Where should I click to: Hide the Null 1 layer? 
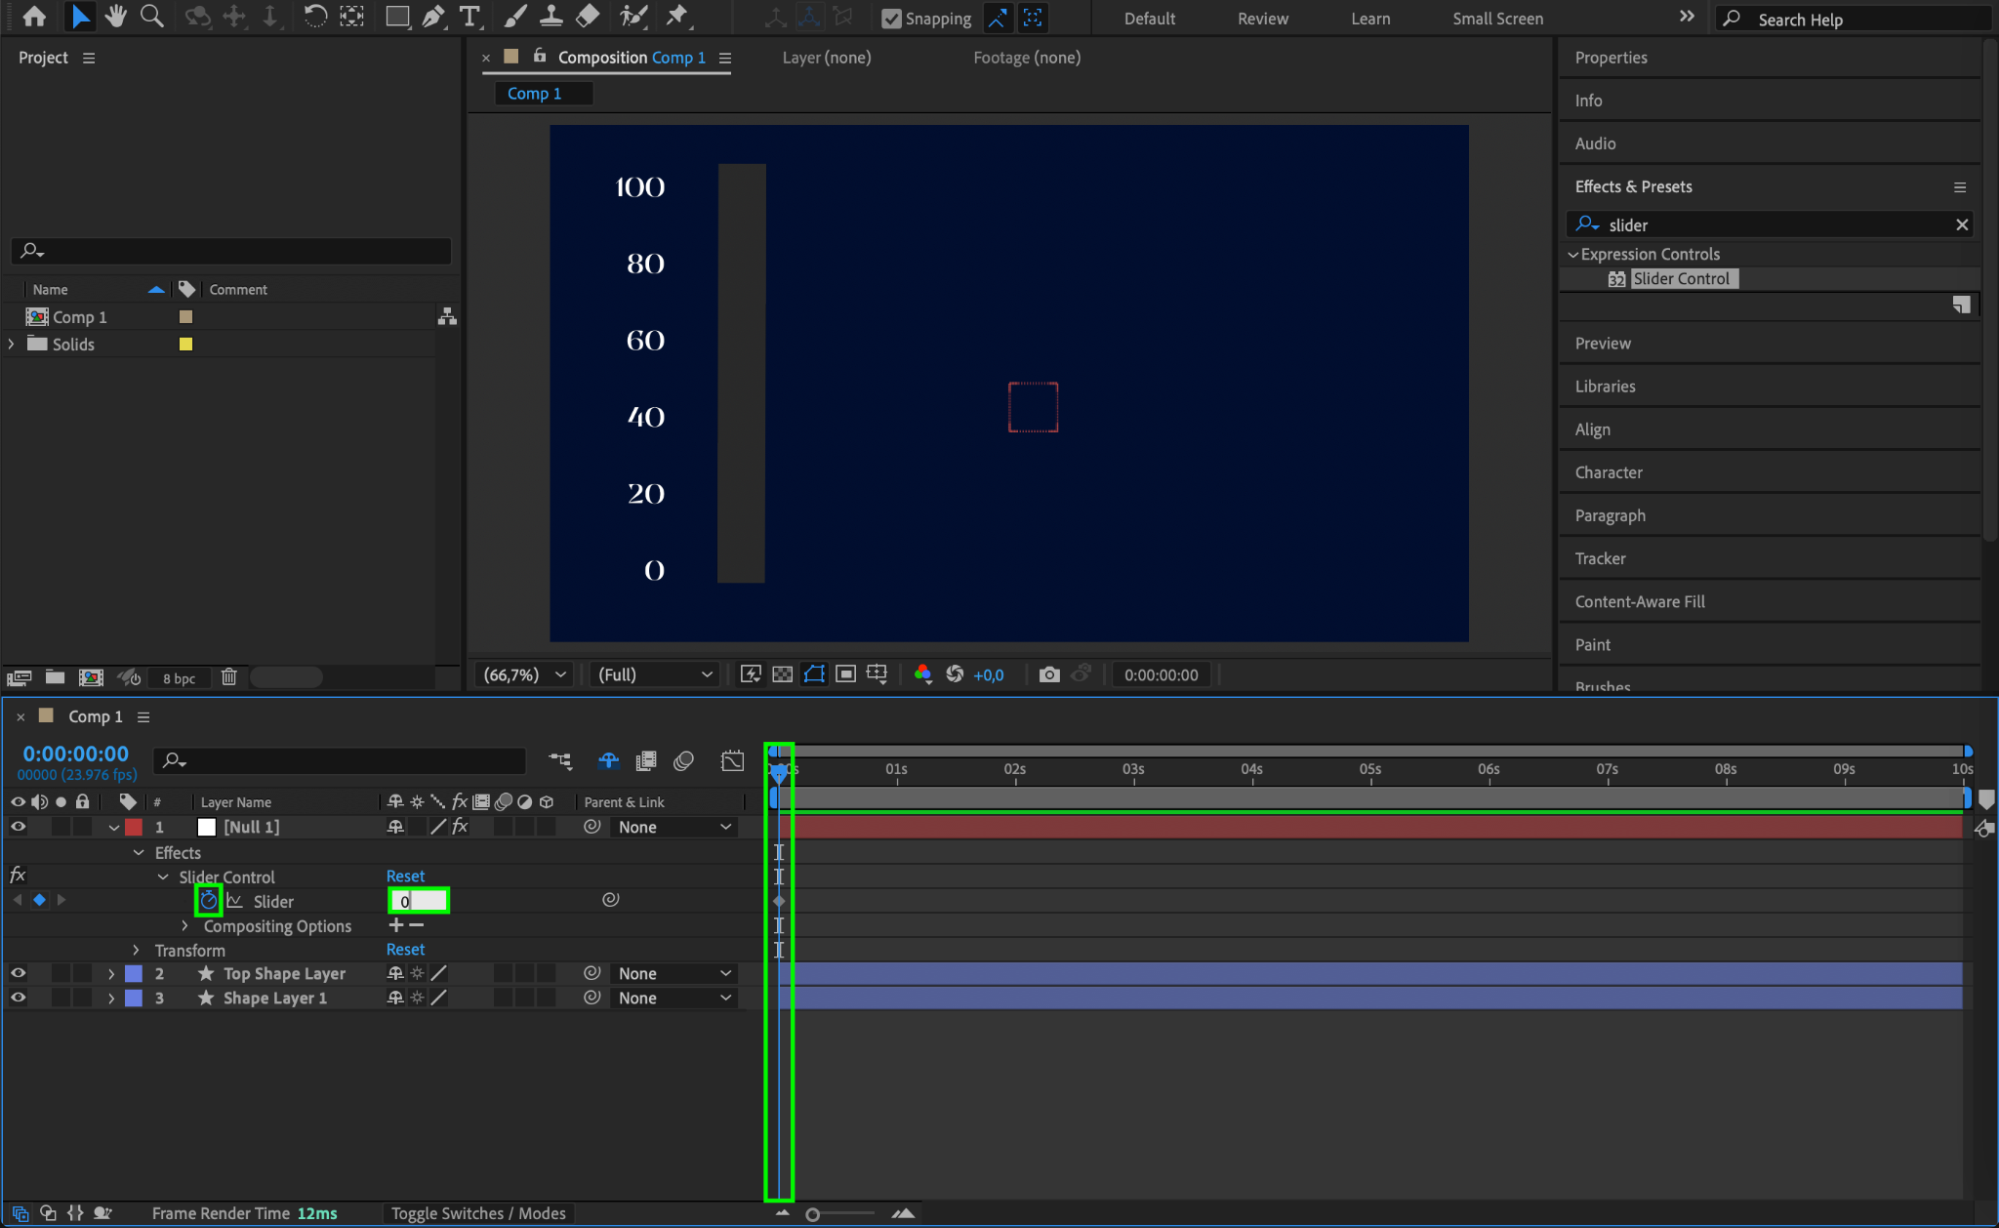18,827
